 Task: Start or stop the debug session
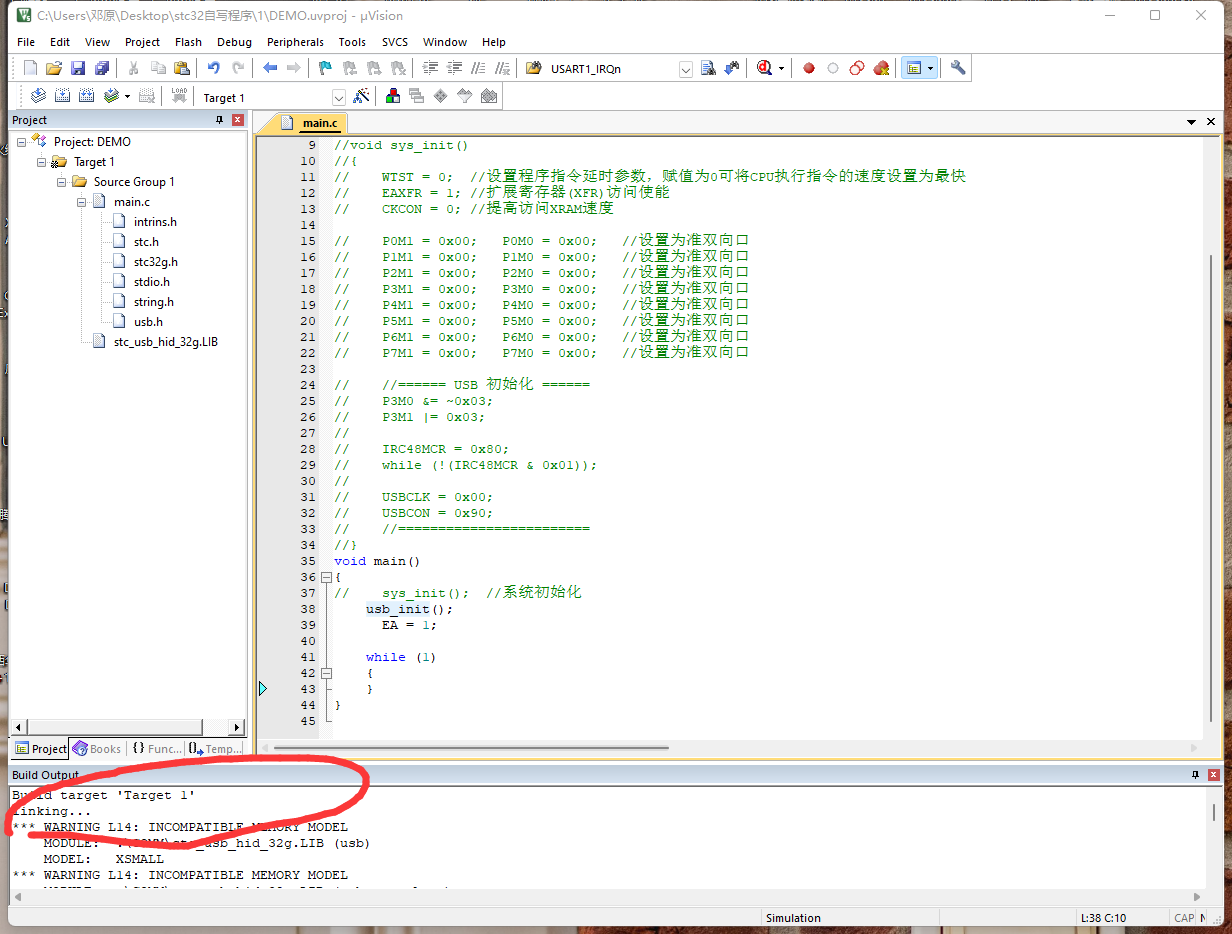tap(765, 68)
